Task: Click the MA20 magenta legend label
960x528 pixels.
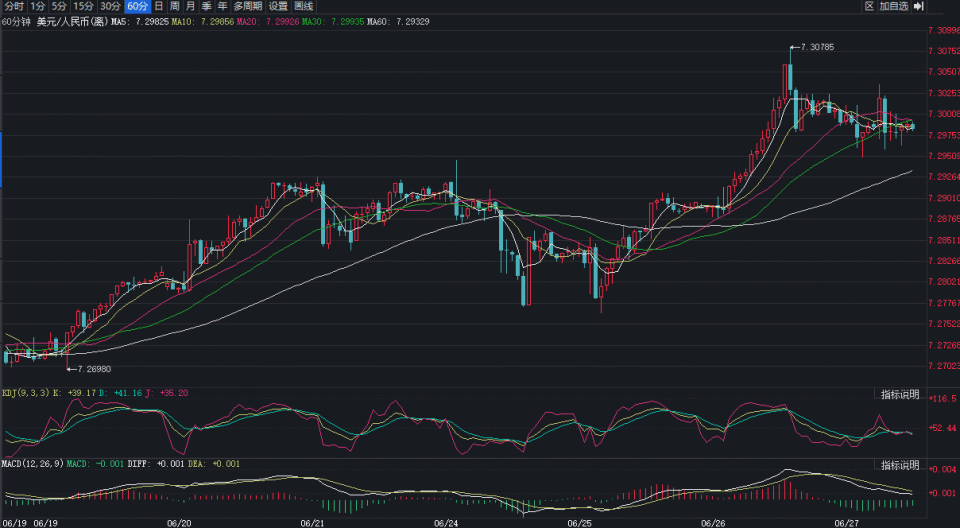Action: click(264, 20)
